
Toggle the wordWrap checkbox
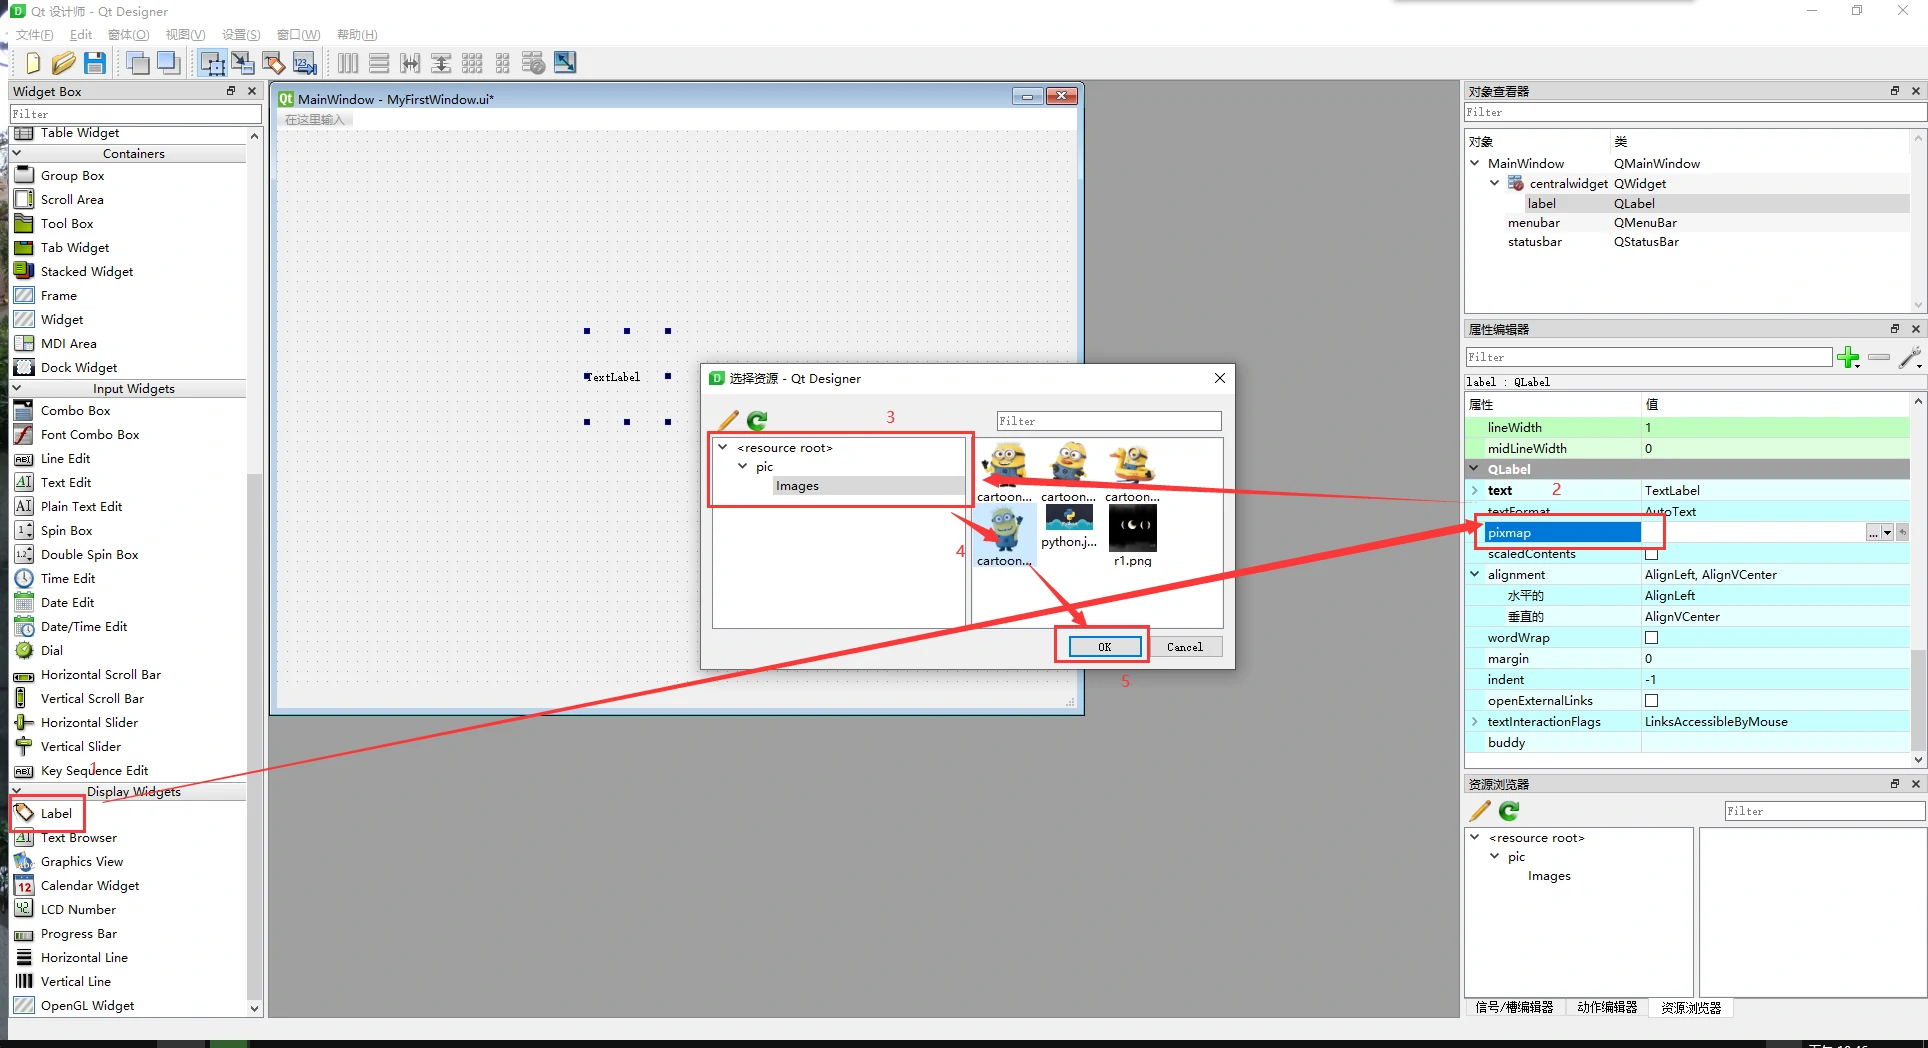(x=1651, y=638)
